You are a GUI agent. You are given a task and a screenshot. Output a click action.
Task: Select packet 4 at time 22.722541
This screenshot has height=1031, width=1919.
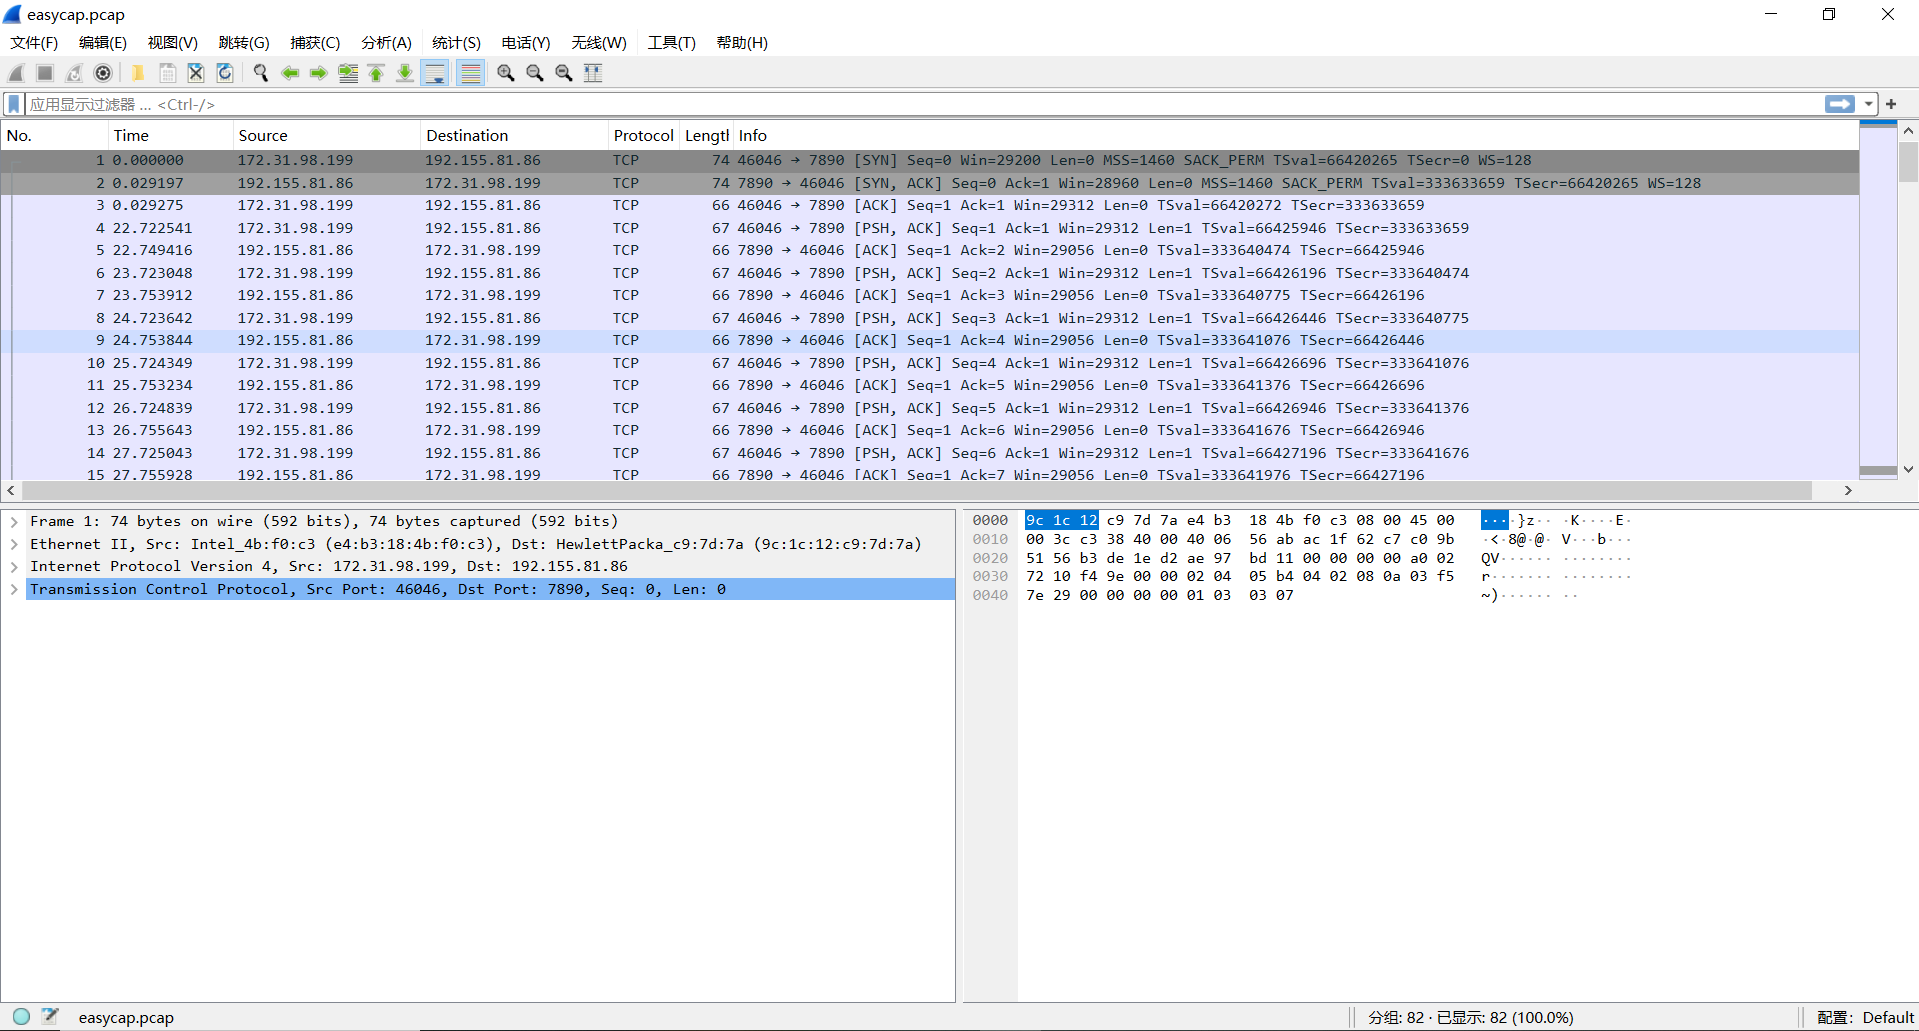pos(930,228)
